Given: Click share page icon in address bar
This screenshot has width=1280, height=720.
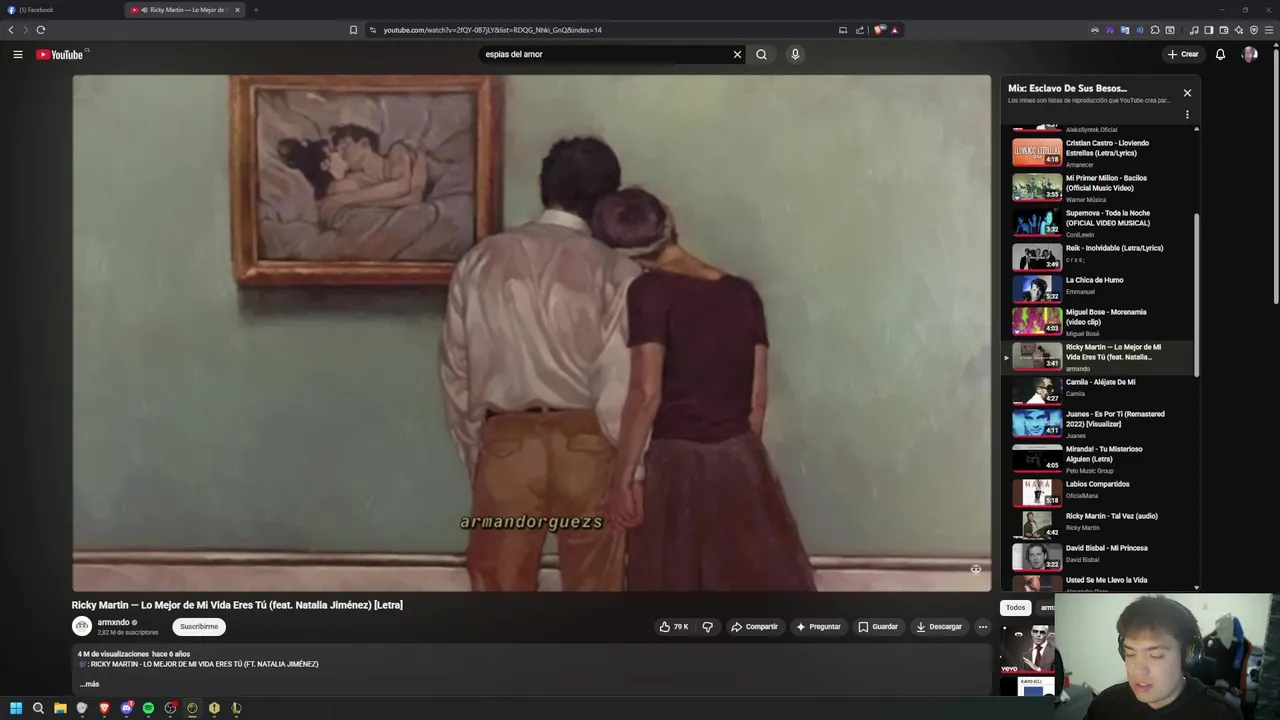Looking at the screenshot, I should (859, 30).
